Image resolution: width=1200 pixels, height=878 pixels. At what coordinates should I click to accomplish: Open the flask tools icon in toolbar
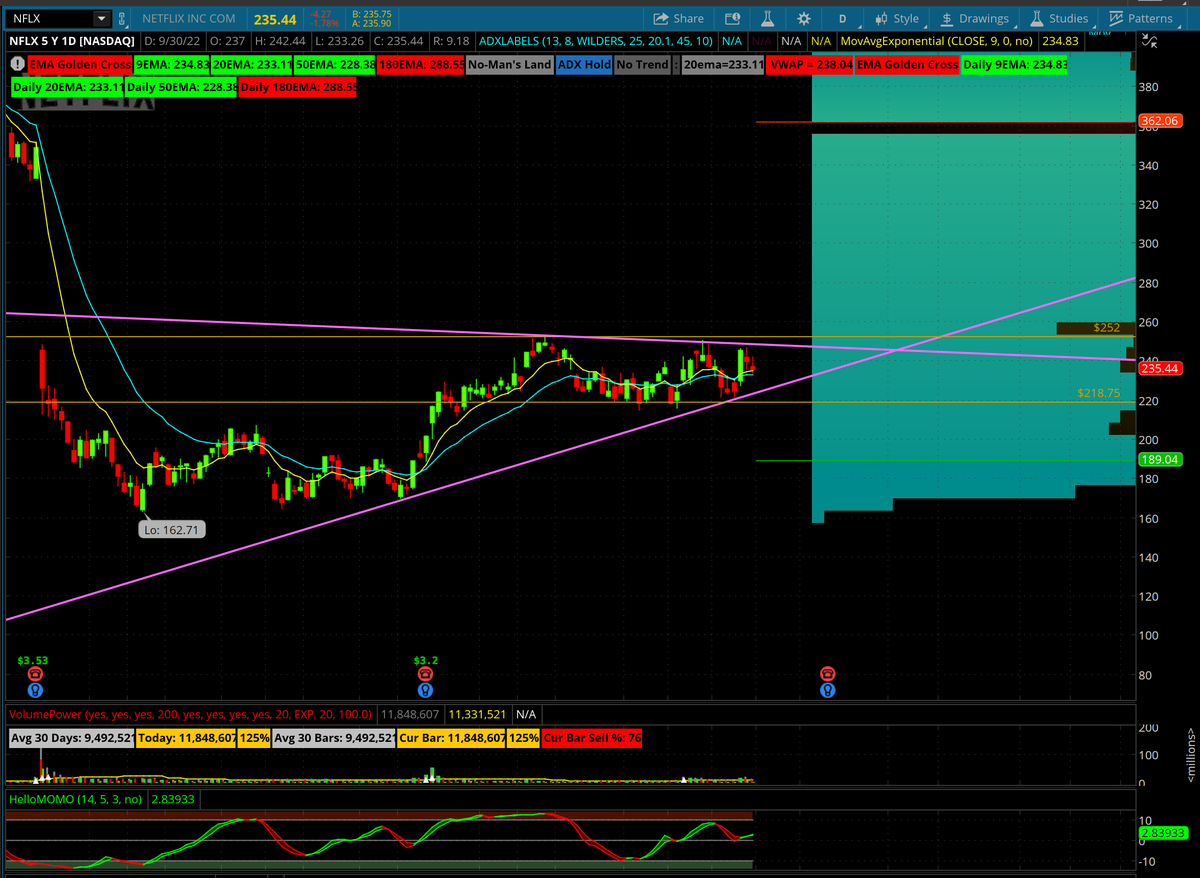coord(768,18)
